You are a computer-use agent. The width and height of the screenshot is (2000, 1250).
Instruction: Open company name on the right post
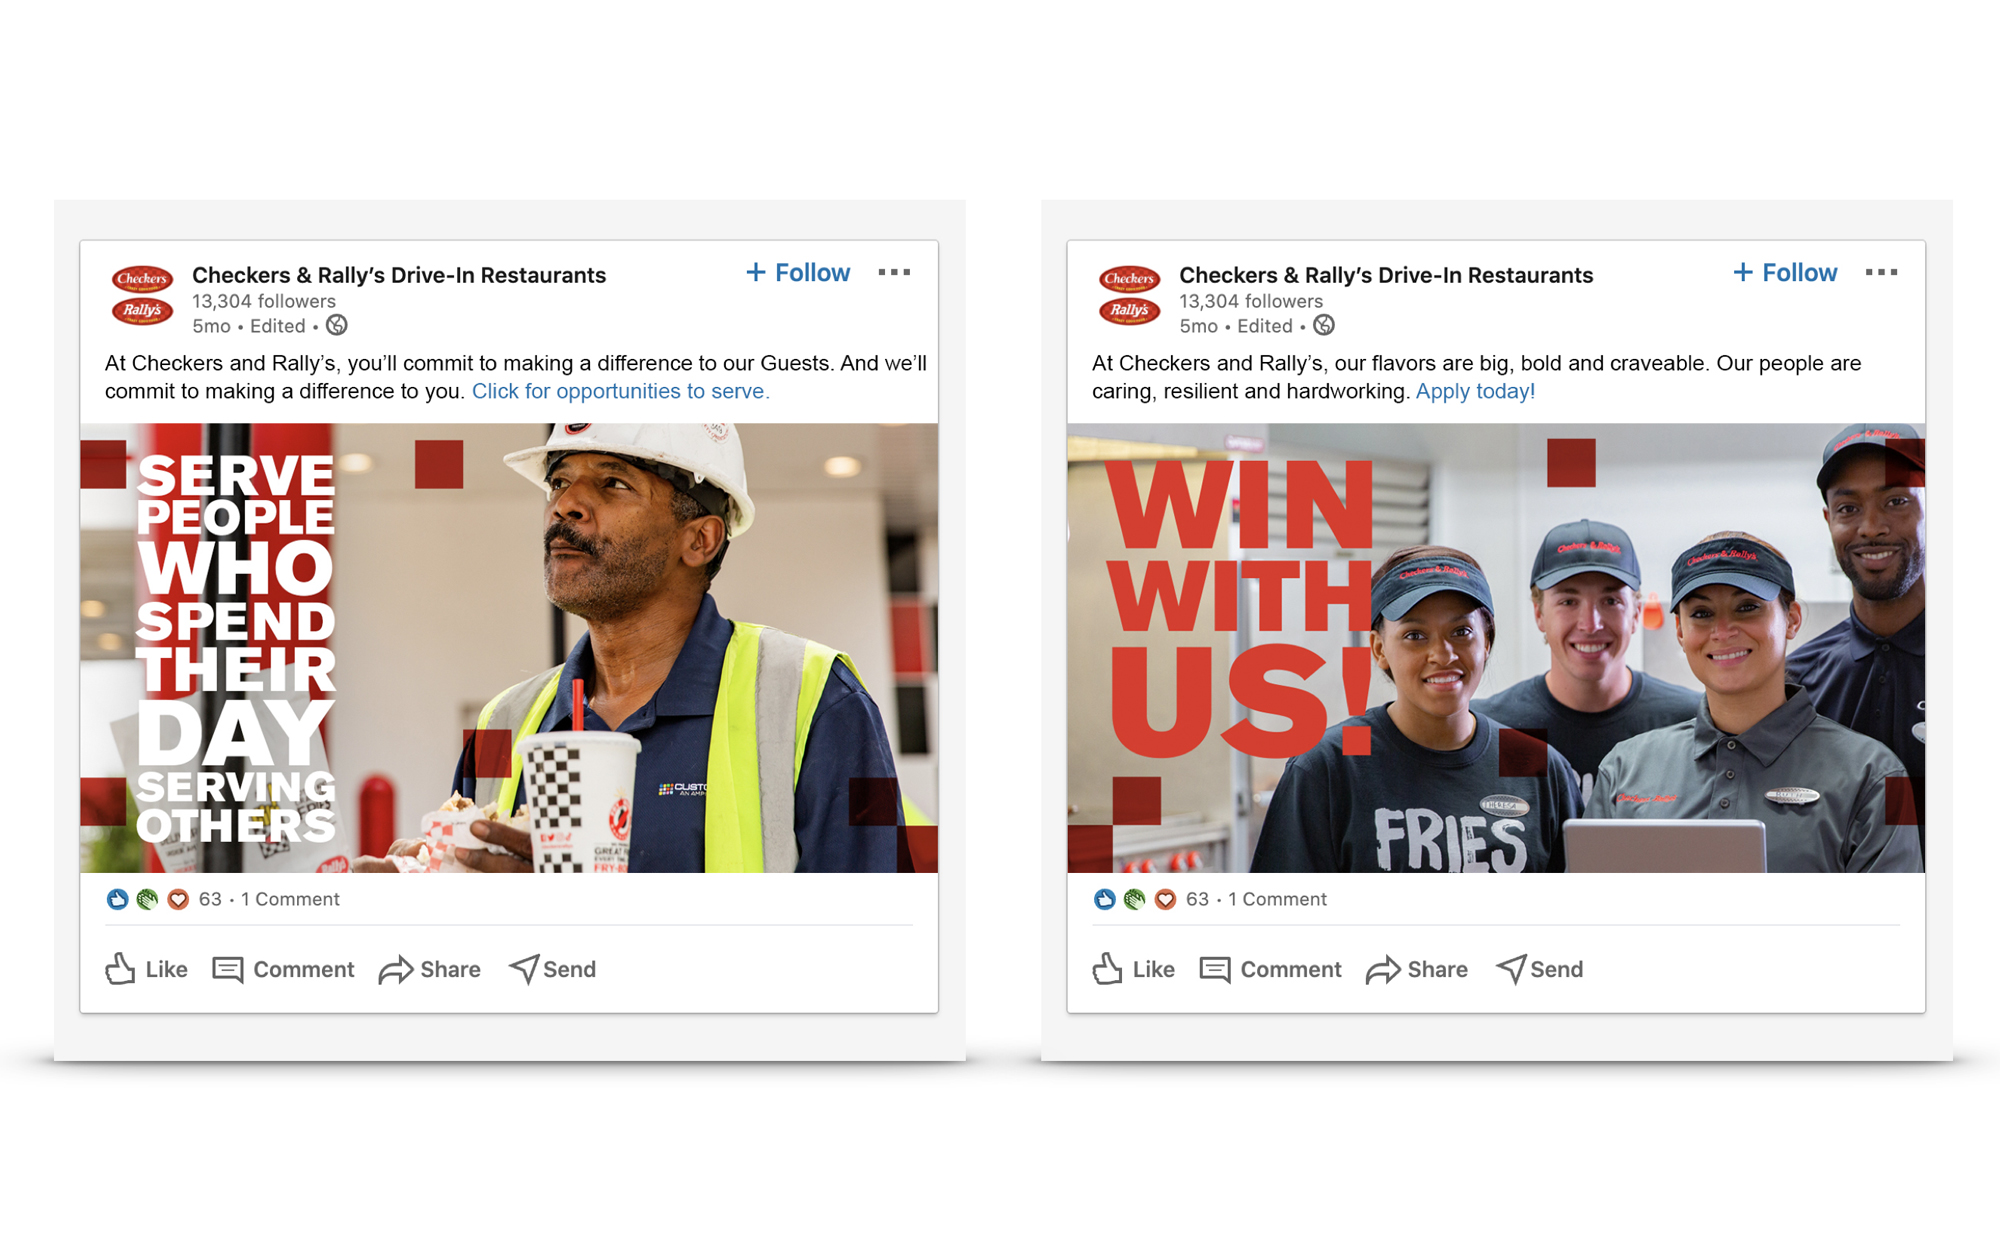coord(1386,275)
